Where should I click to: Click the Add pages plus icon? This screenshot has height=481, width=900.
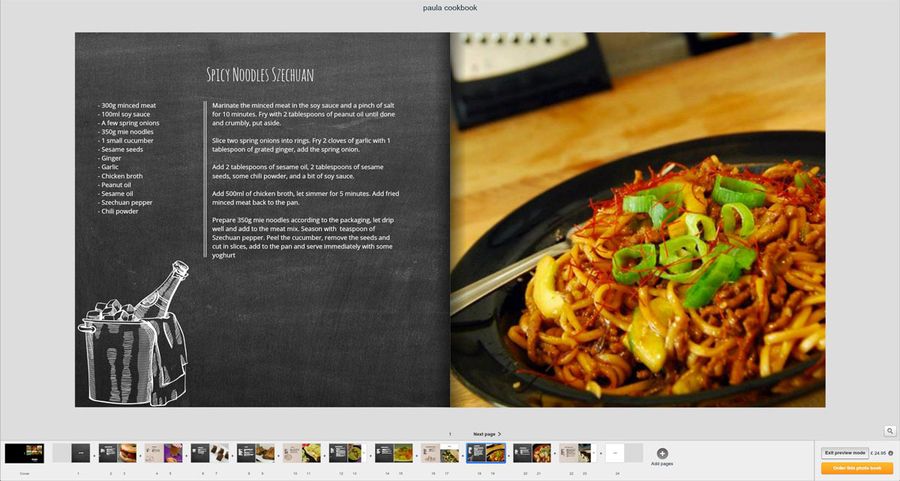[x=662, y=453]
